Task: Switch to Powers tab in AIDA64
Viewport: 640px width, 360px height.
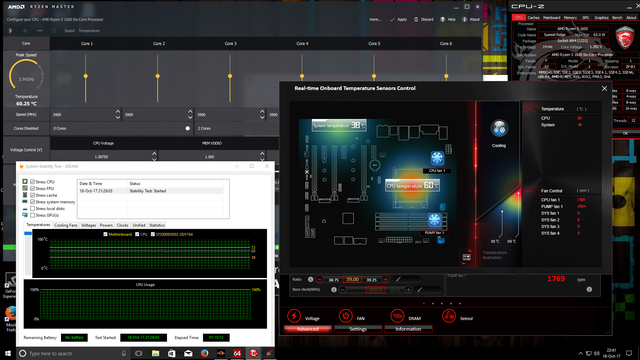Action: (106, 225)
